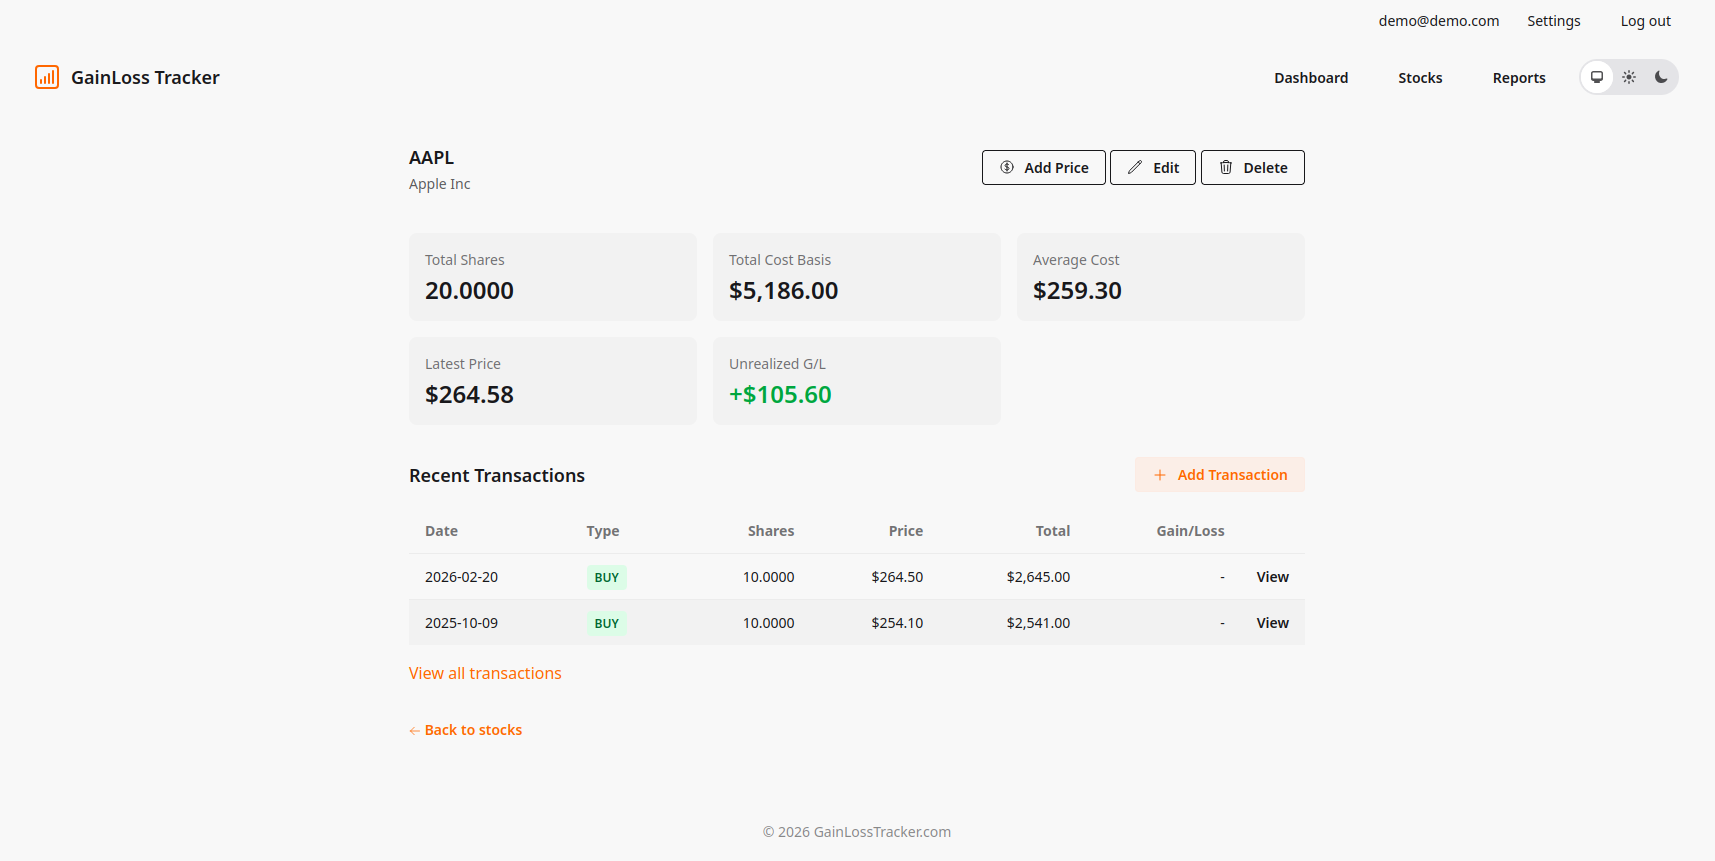Switch to system theme monitor icon
The image size is (1715, 861).
[x=1597, y=77]
